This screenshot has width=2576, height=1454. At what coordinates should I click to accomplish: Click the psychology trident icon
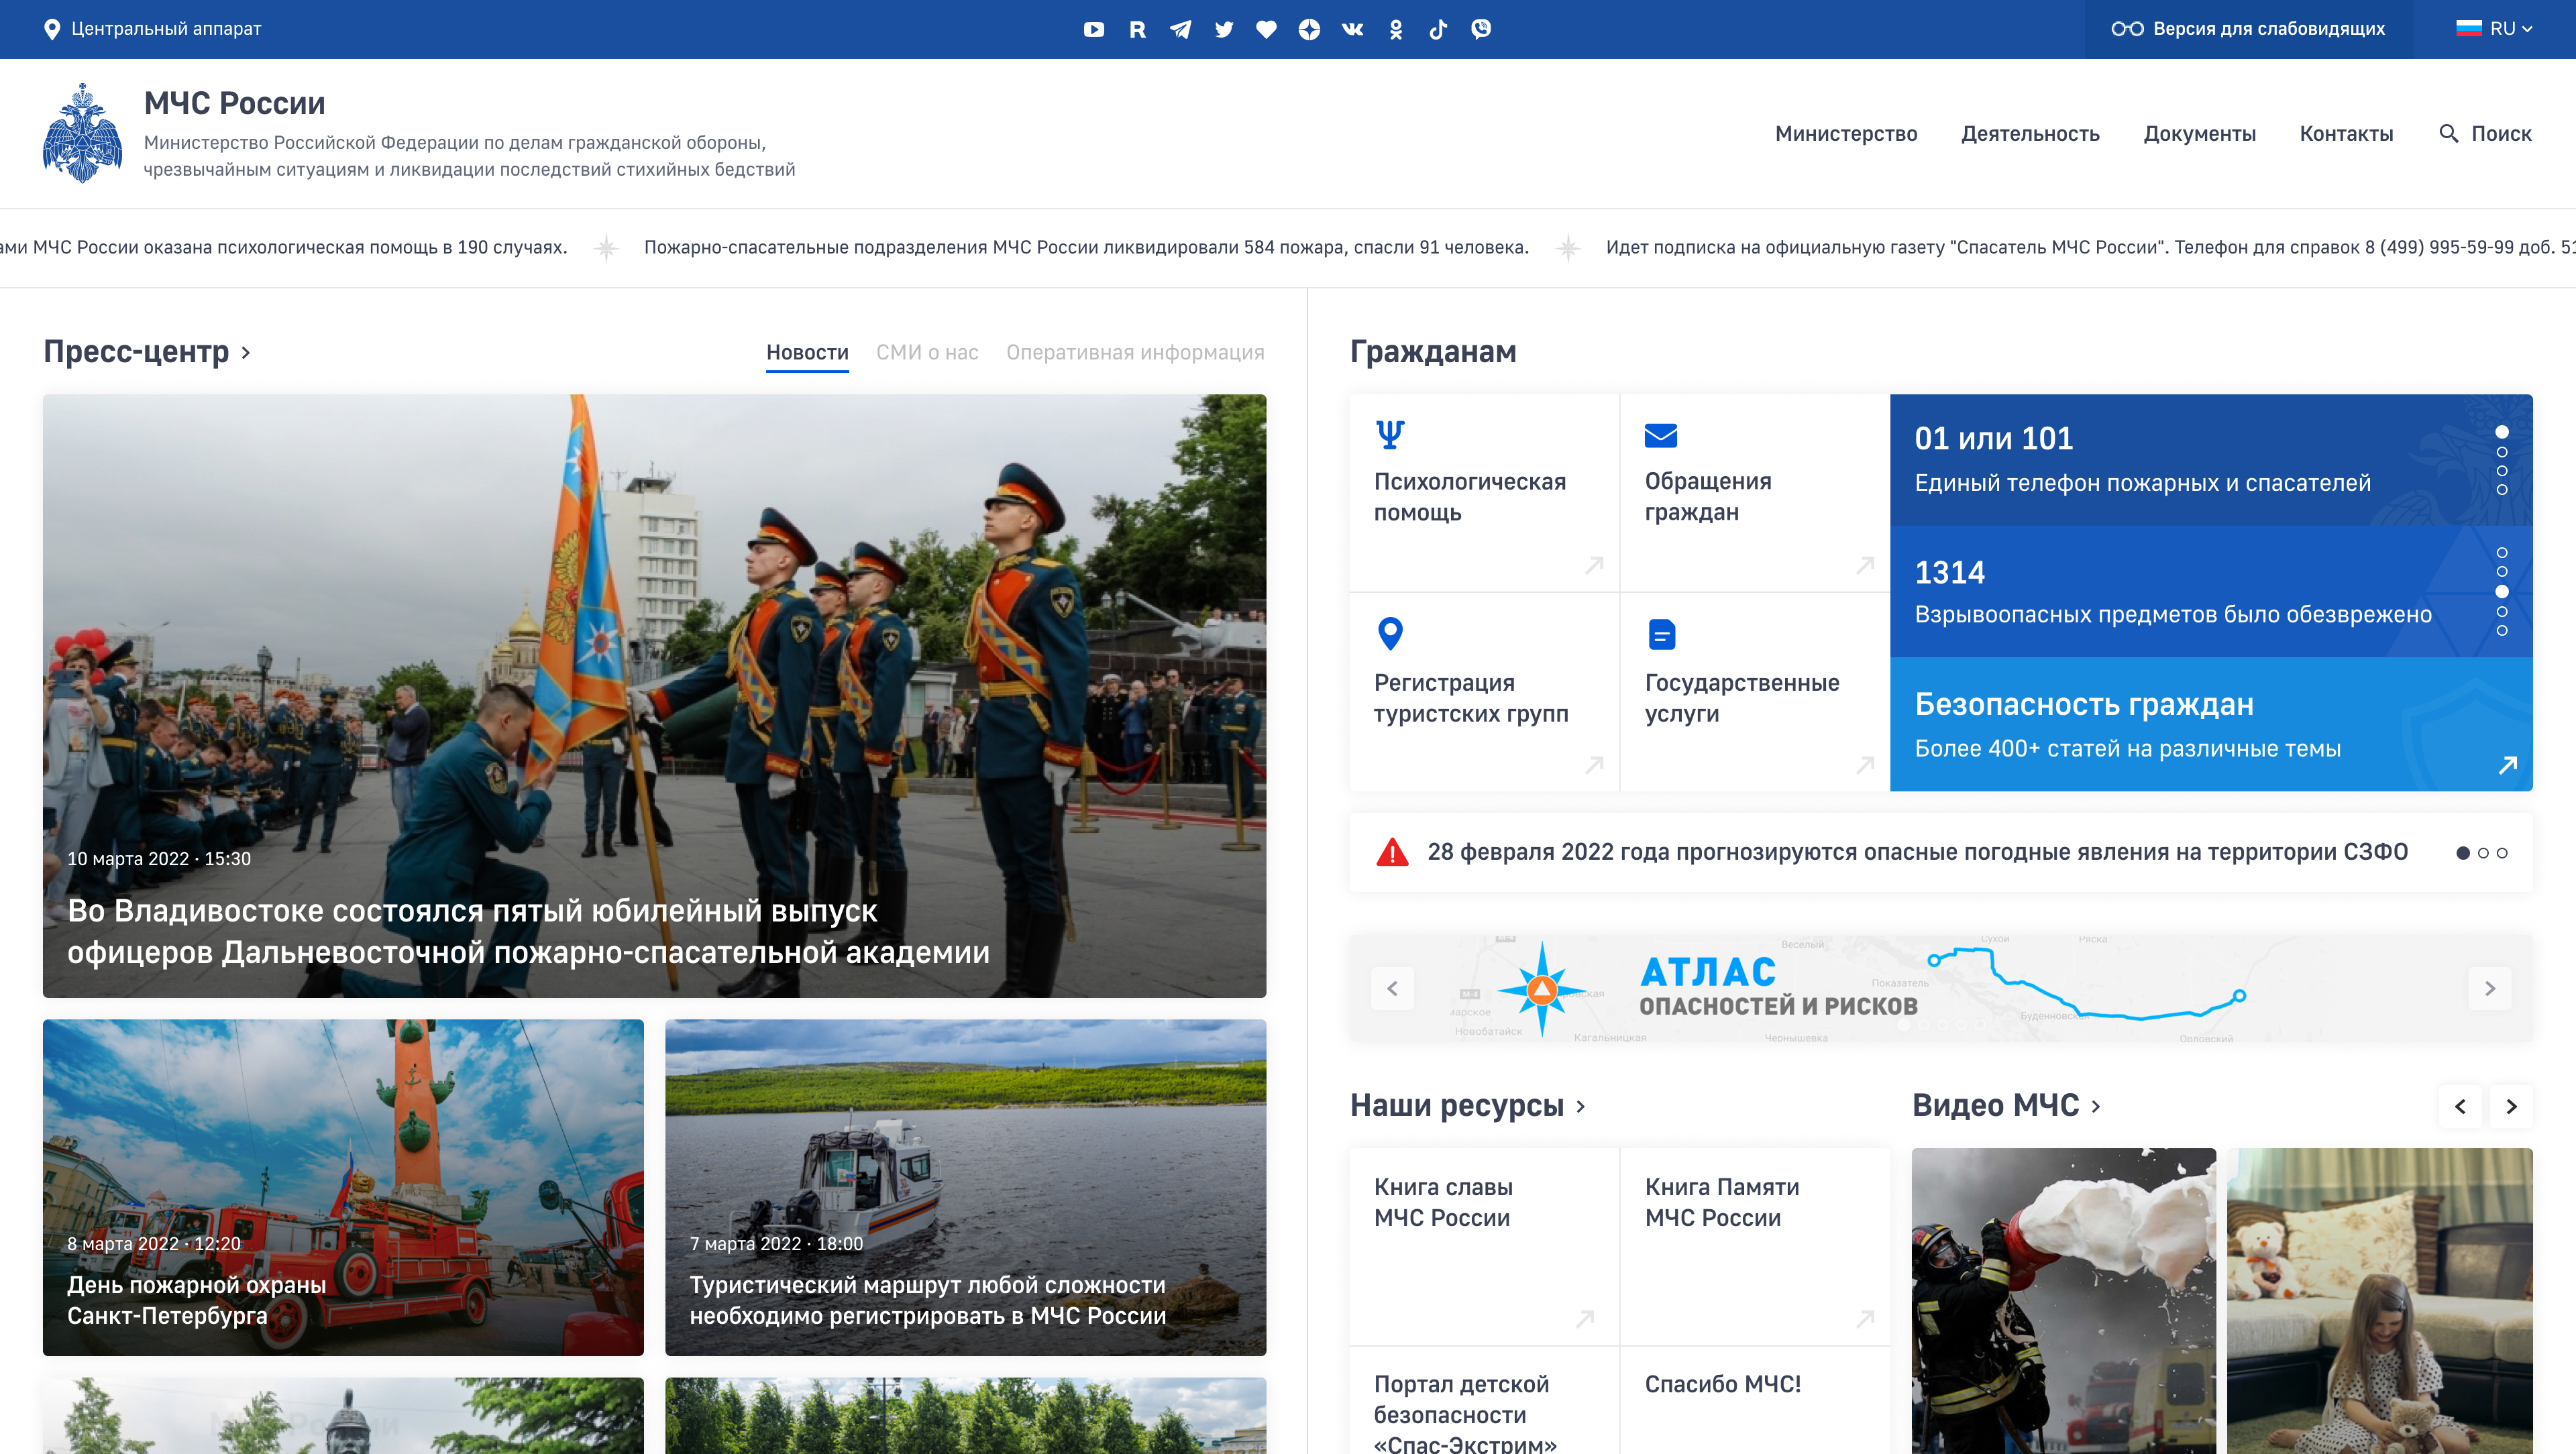click(x=1390, y=434)
